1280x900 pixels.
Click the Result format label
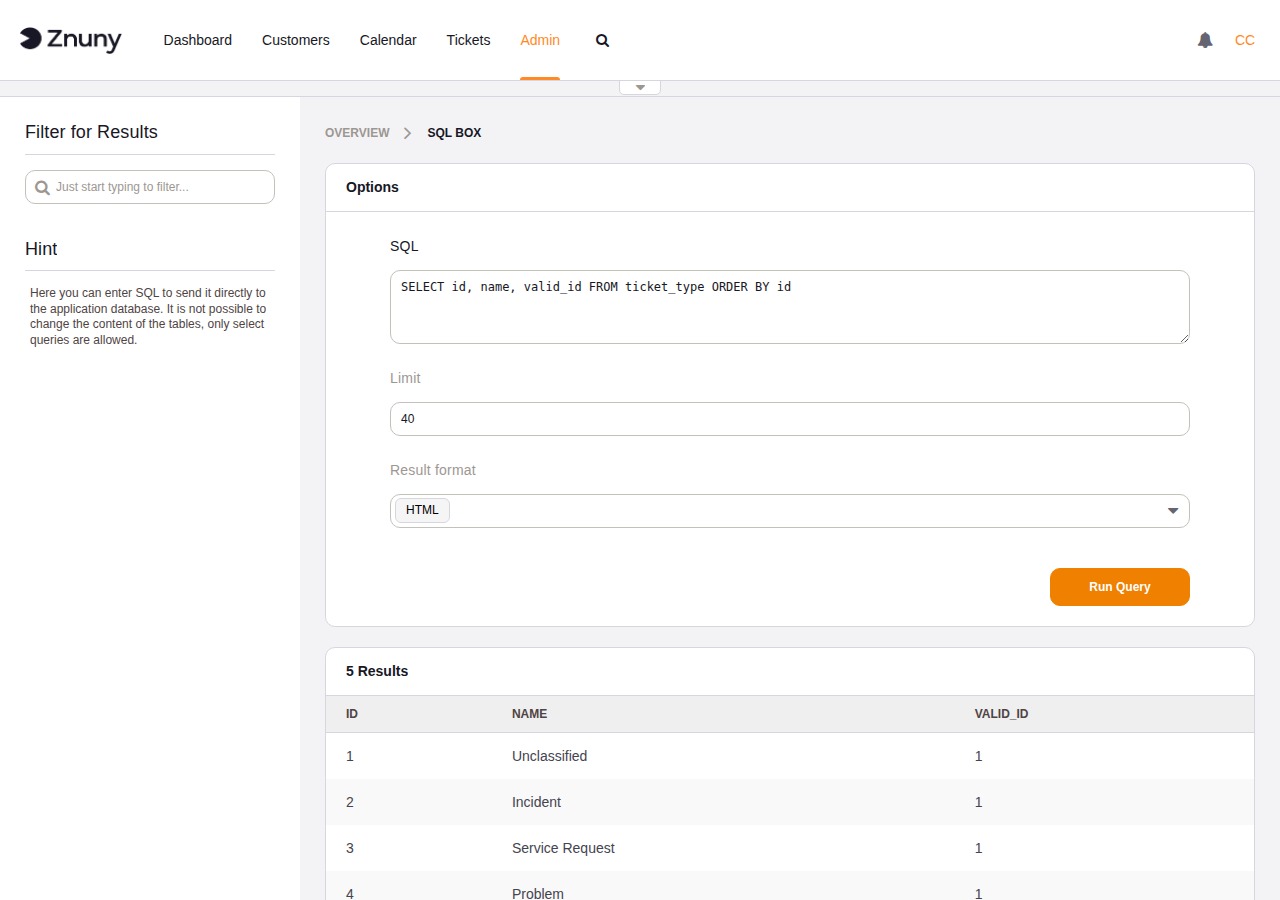[433, 470]
